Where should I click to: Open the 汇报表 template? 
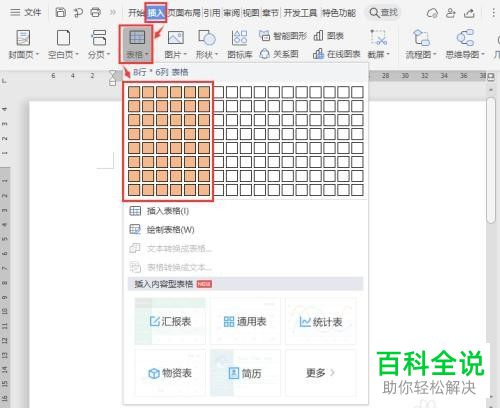click(x=170, y=321)
